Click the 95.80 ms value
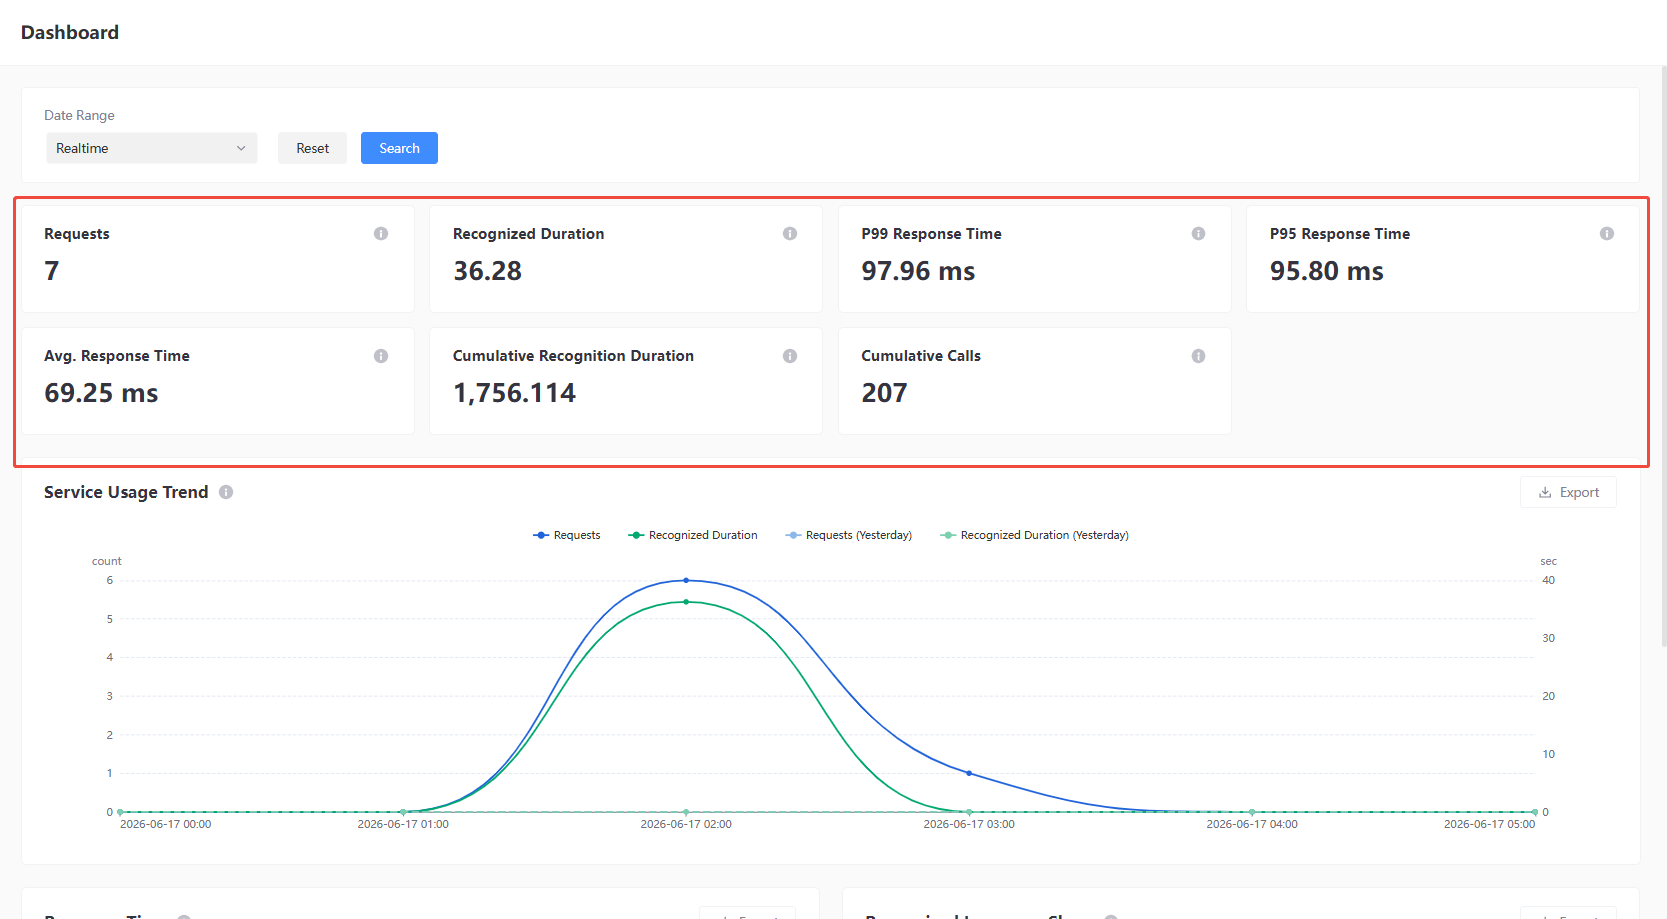The height and width of the screenshot is (919, 1667). click(x=1327, y=271)
